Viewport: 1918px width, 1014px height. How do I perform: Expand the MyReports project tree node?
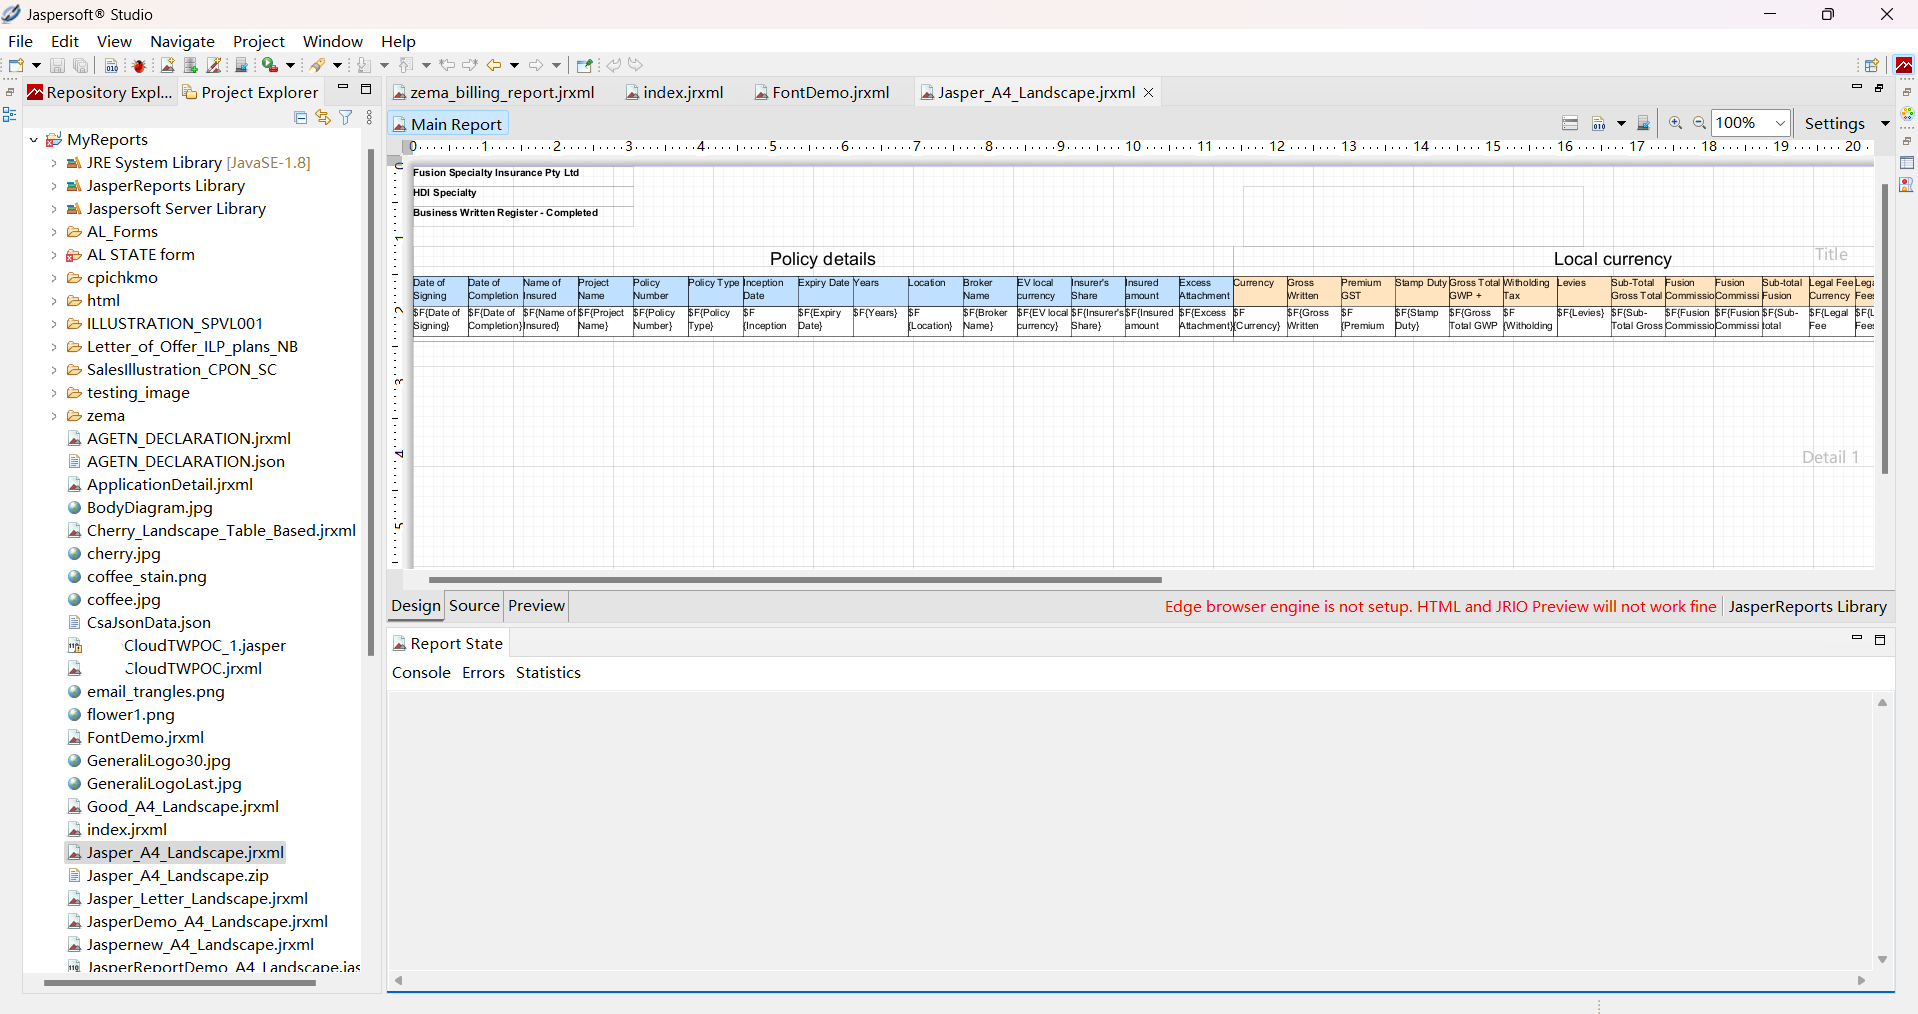[34, 140]
